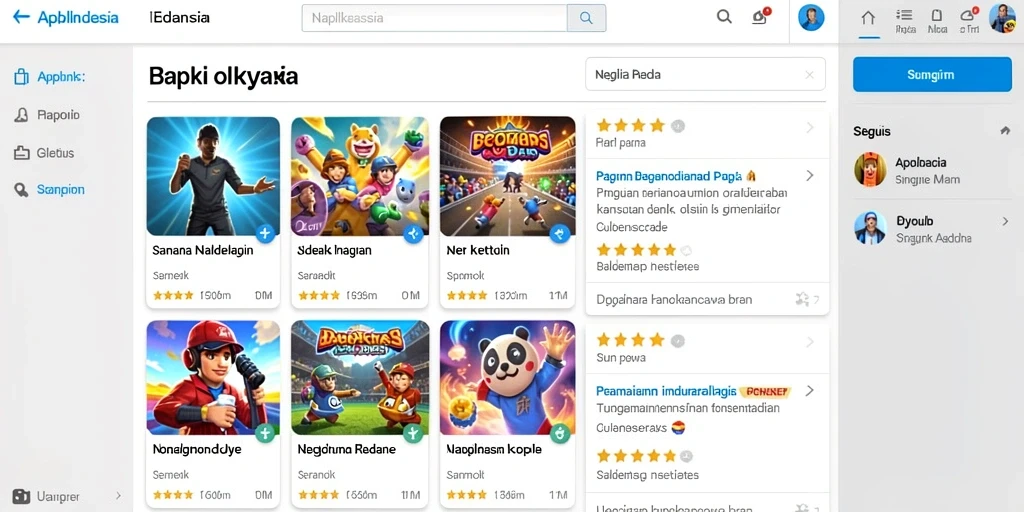This screenshot has width=1024, height=512.
Task: Click the five-star rating above Baldemap hestietee
Action: [x=636, y=249]
